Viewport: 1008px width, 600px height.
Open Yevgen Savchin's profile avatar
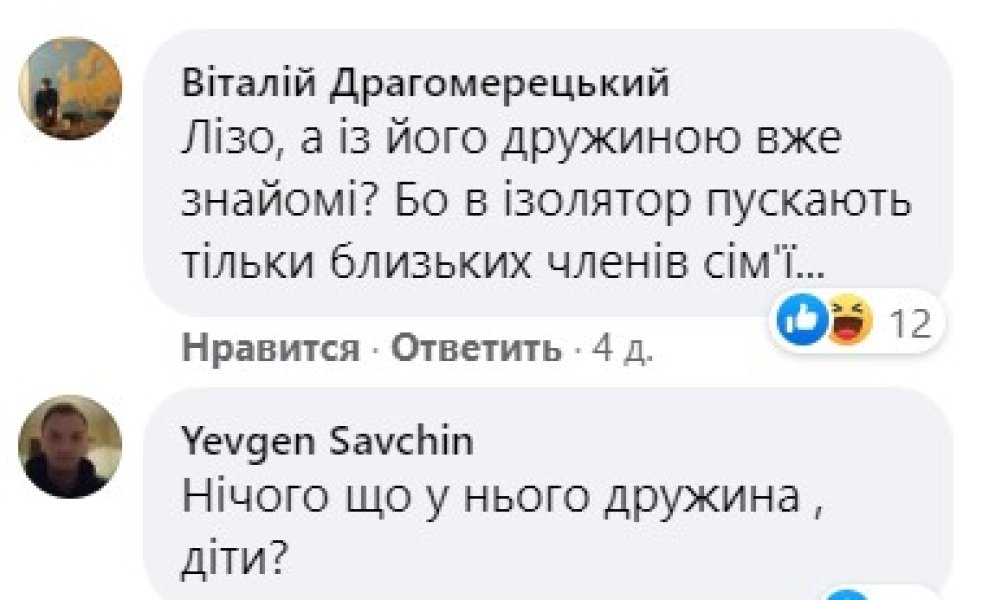point(71,446)
